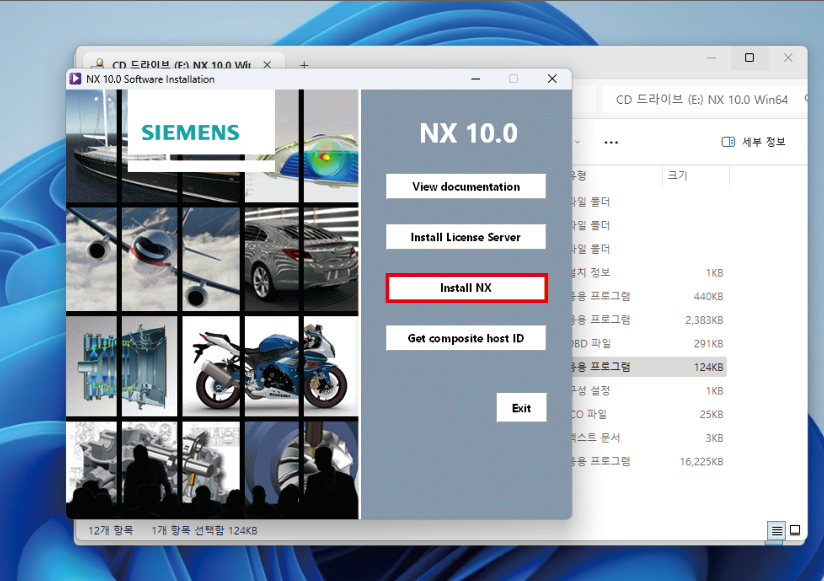This screenshot has height=581, width=824.
Task: Click the blue motorcycle image
Action: [270, 367]
